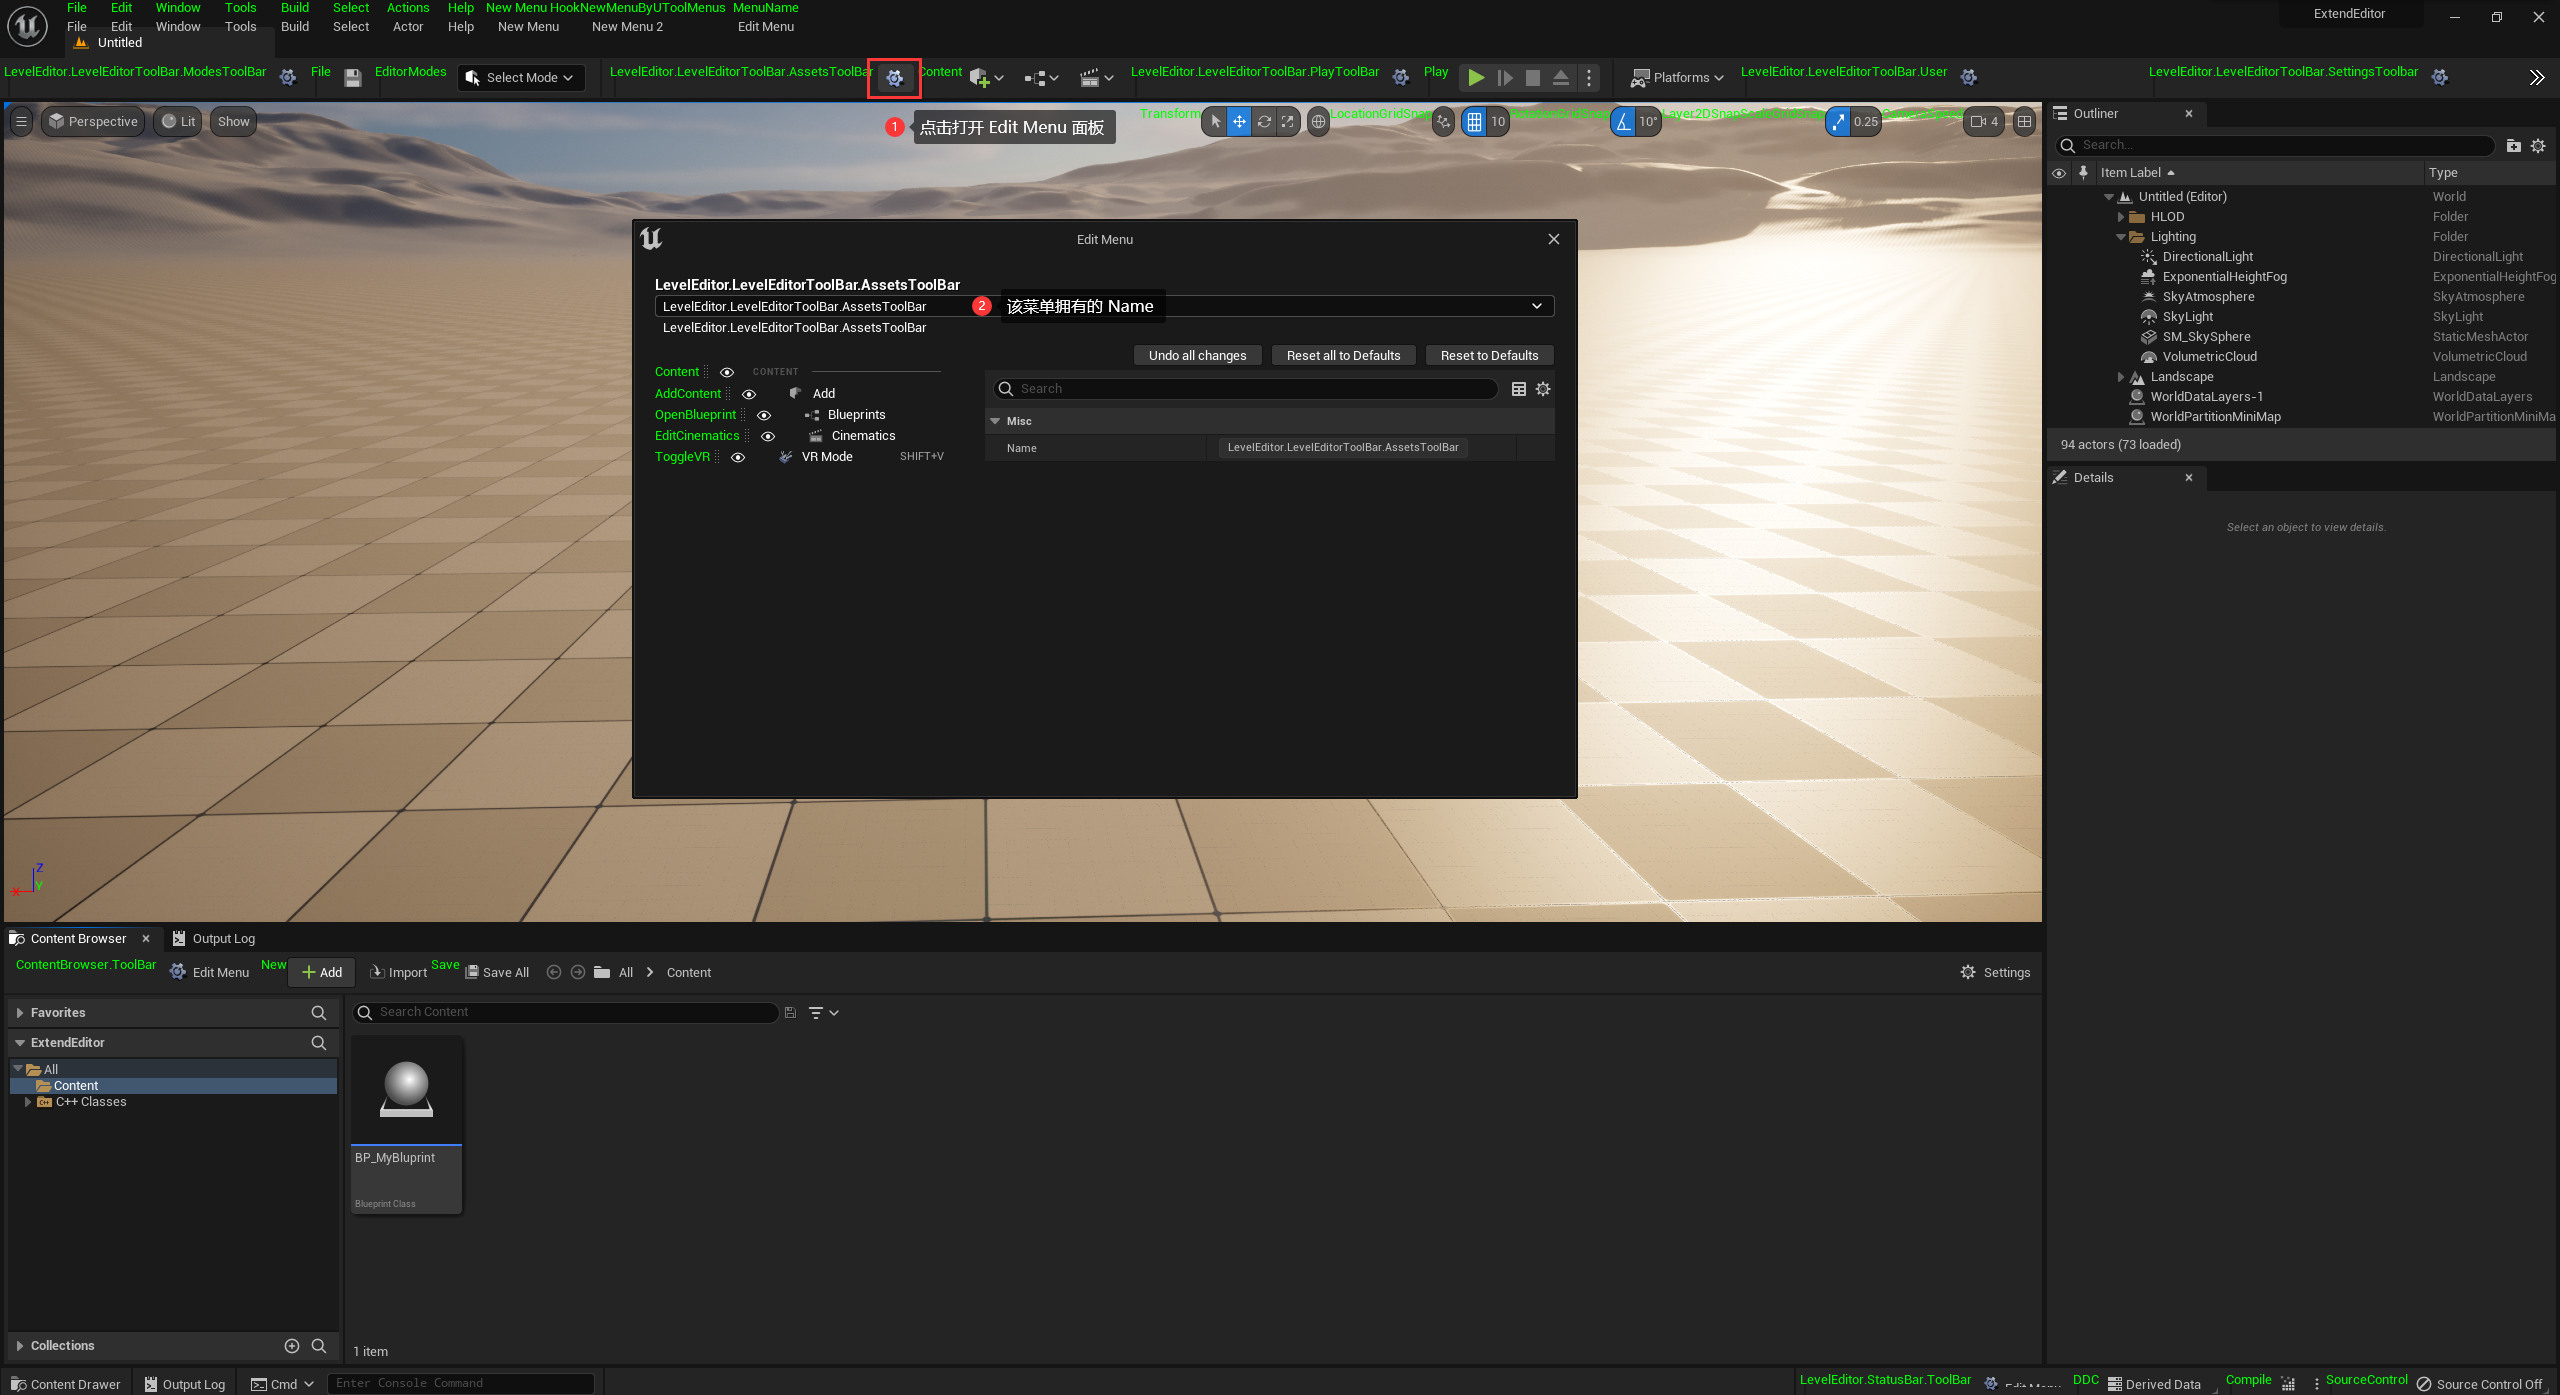Expand the Landscape item in Outliner
This screenshot has width=2560, height=1395.
(x=2120, y=377)
